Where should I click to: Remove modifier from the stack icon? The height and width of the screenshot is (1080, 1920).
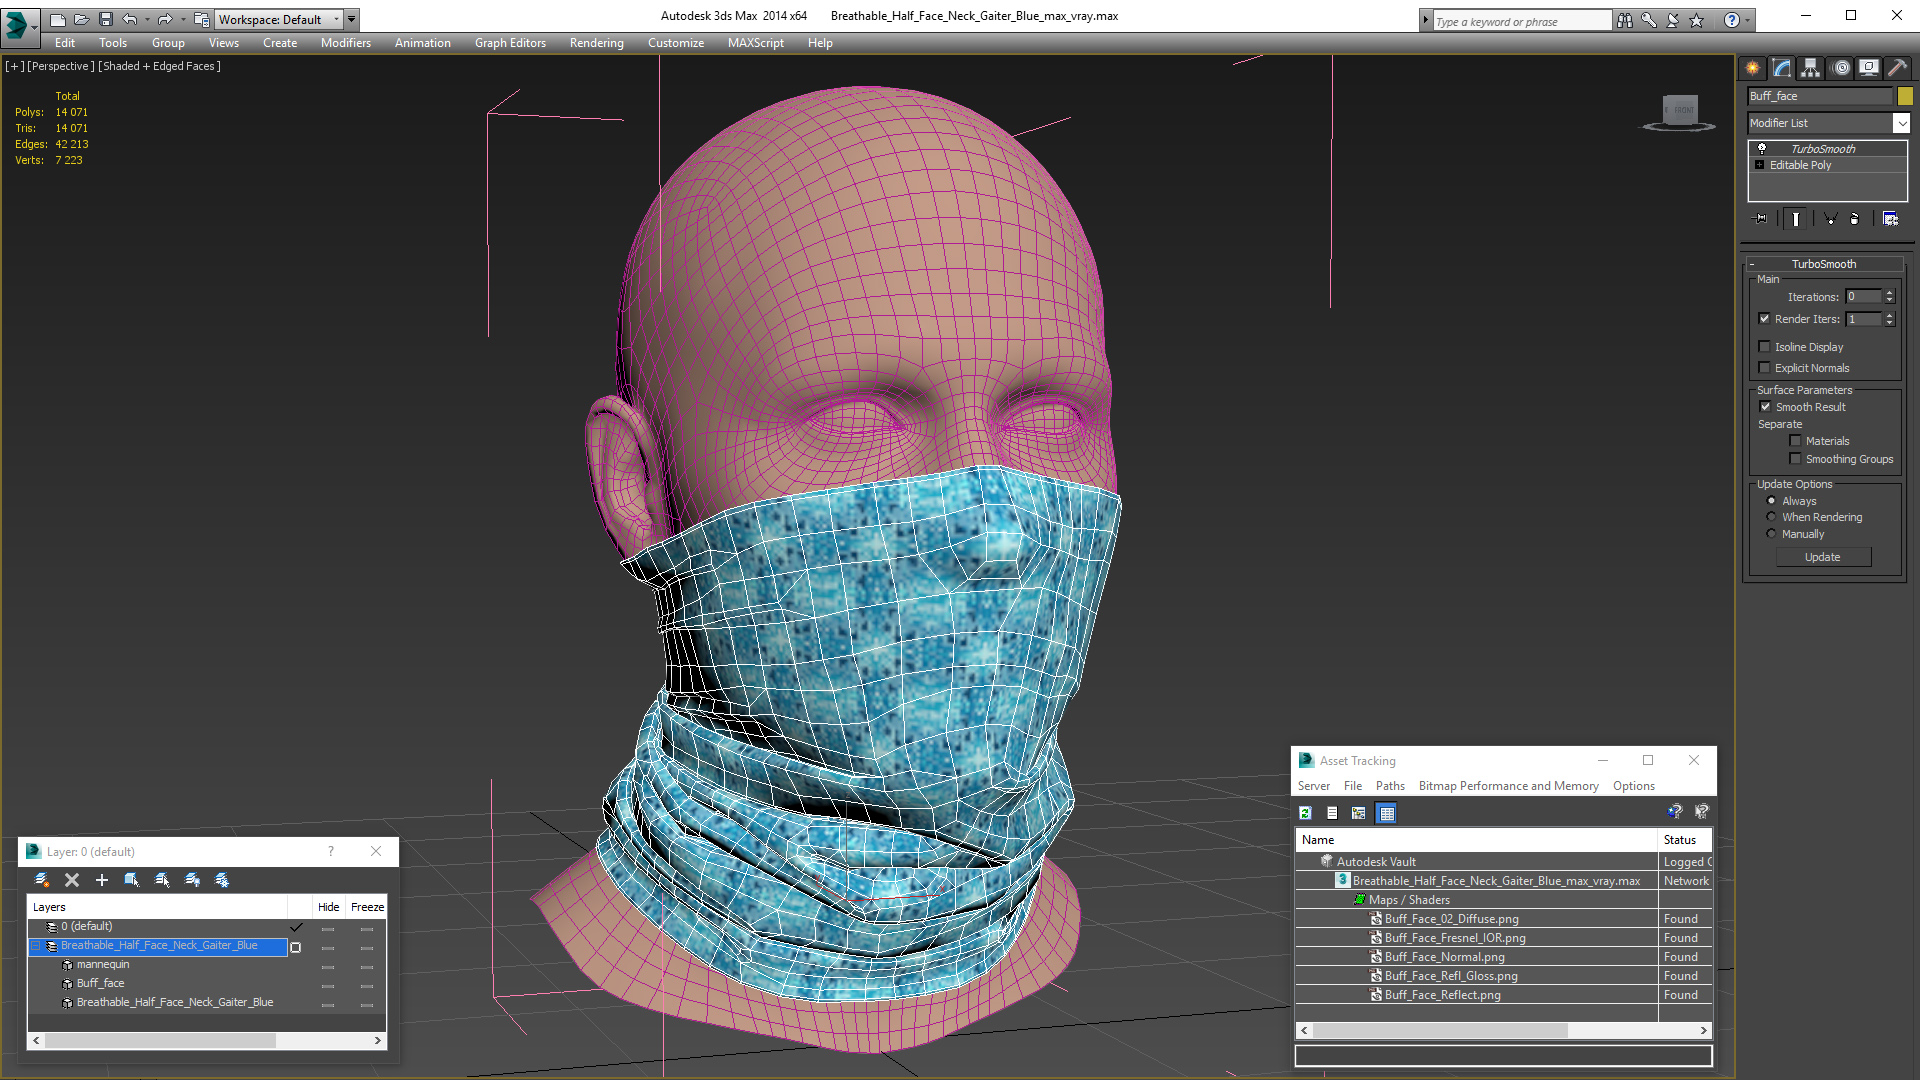(1855, 218)
